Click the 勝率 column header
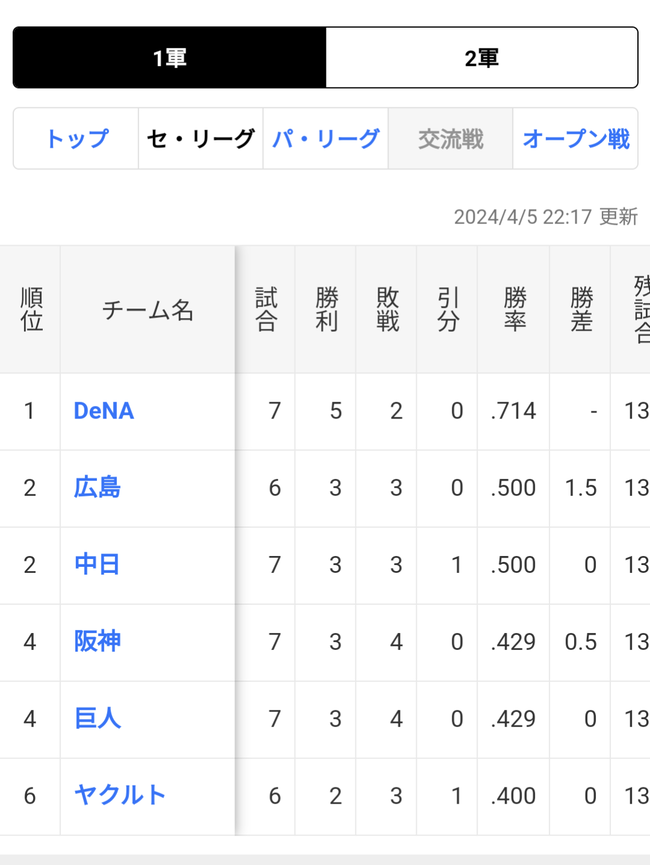Viewport: 650px width, 865px height. click(x=514, y=310)
